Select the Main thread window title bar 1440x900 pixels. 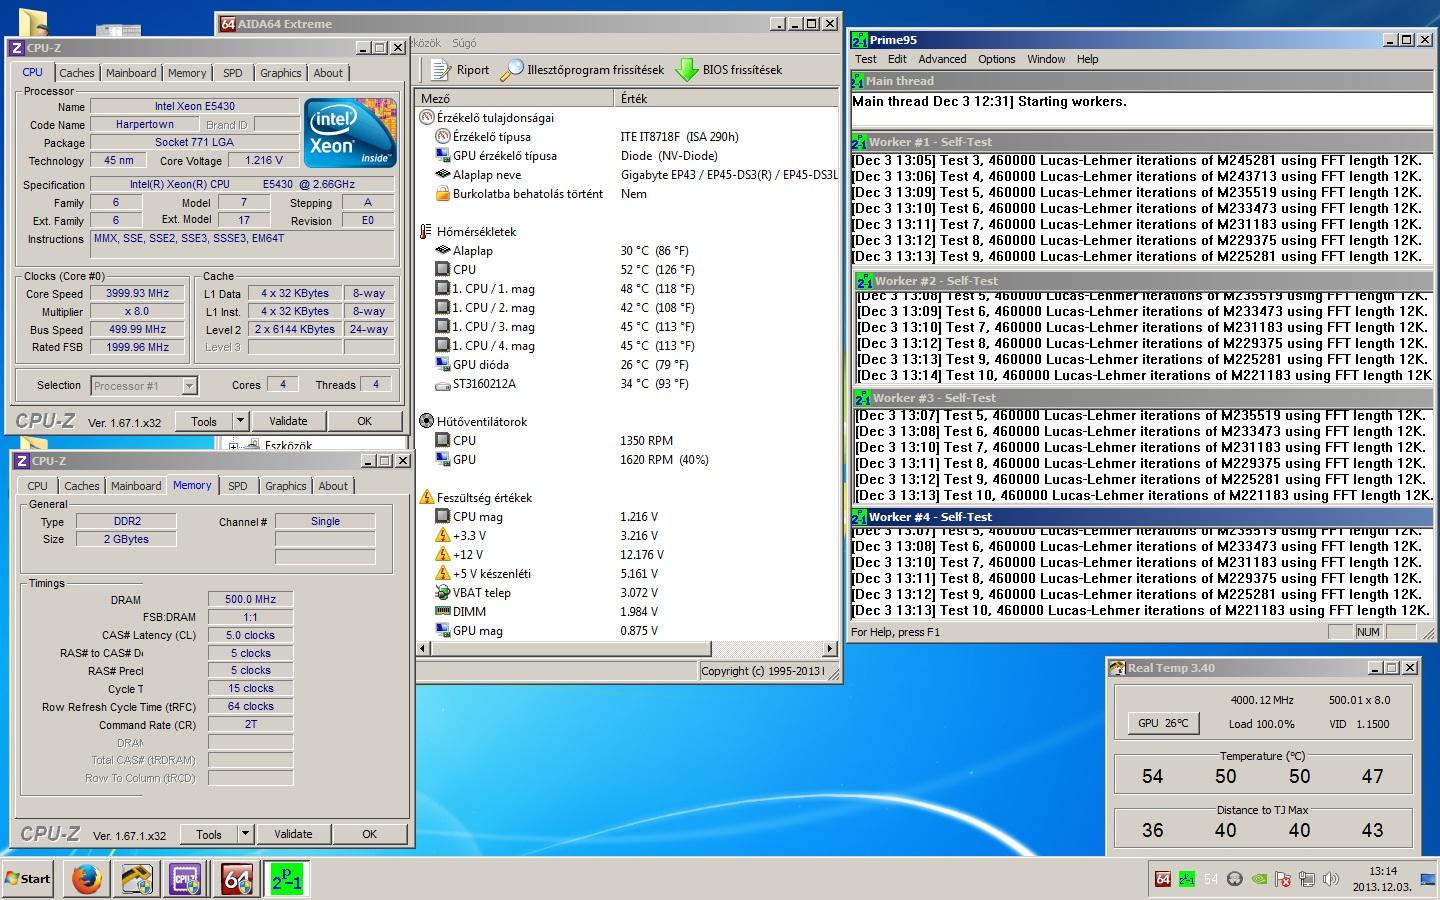[1142, 81]
